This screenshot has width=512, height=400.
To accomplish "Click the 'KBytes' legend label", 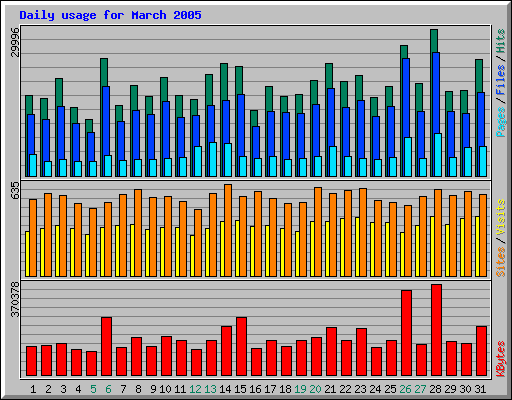I will pos(501,359).
